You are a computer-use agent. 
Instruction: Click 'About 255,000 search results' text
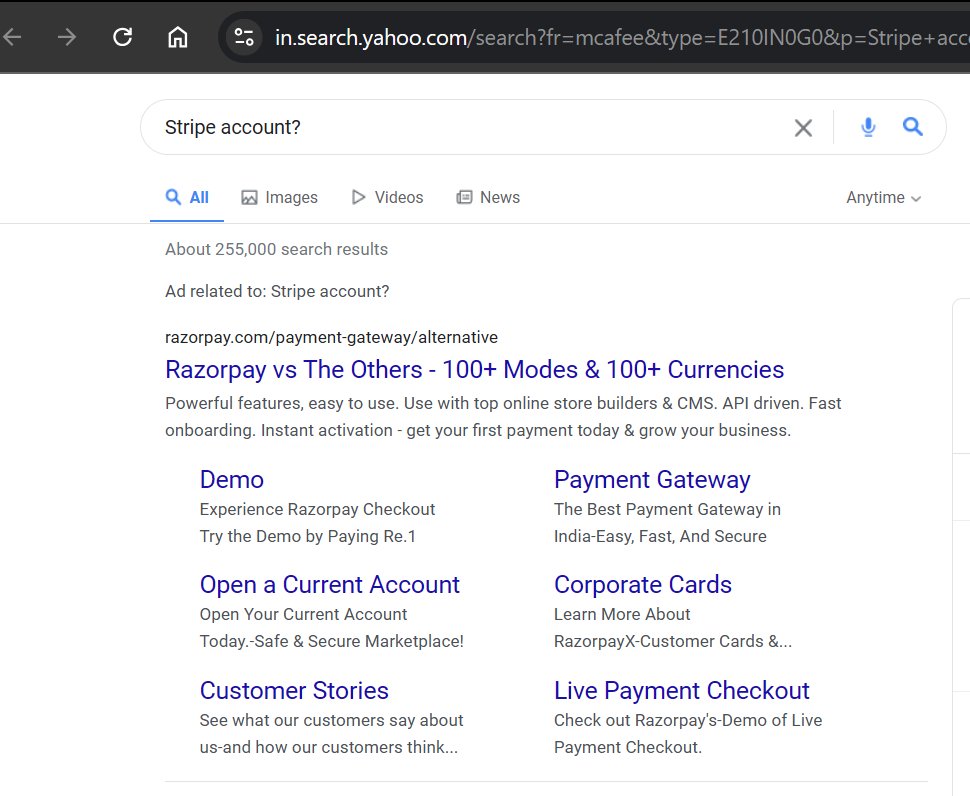click(x=277, y=249)
